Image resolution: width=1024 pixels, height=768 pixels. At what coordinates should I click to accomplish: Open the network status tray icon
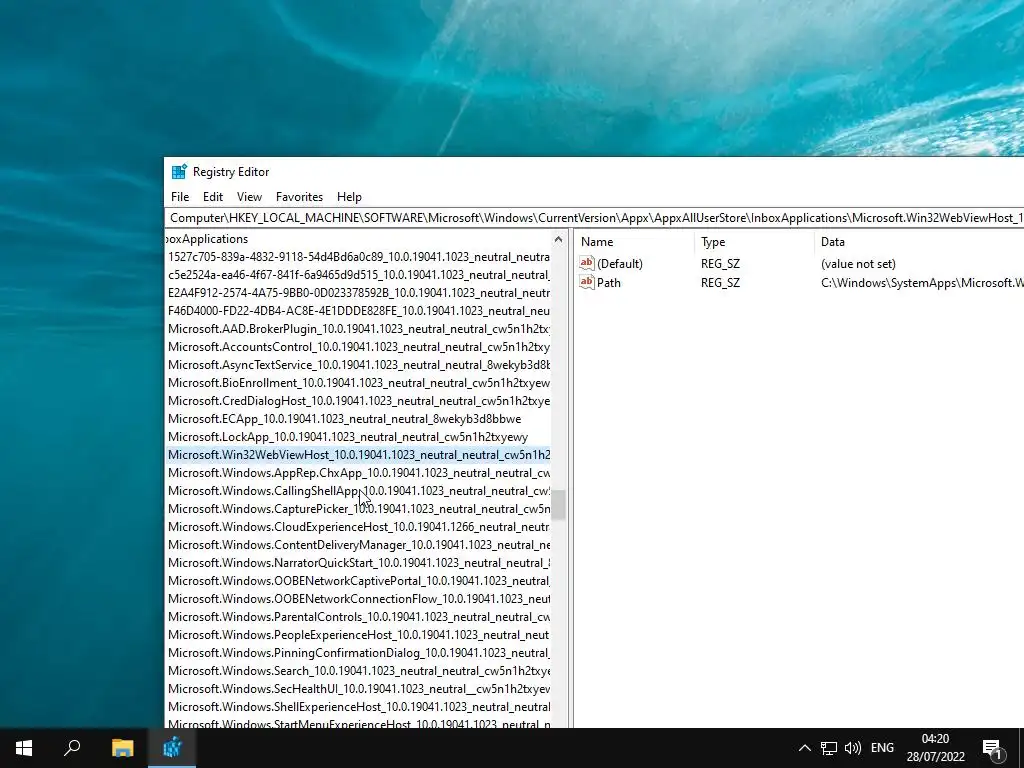829,748
